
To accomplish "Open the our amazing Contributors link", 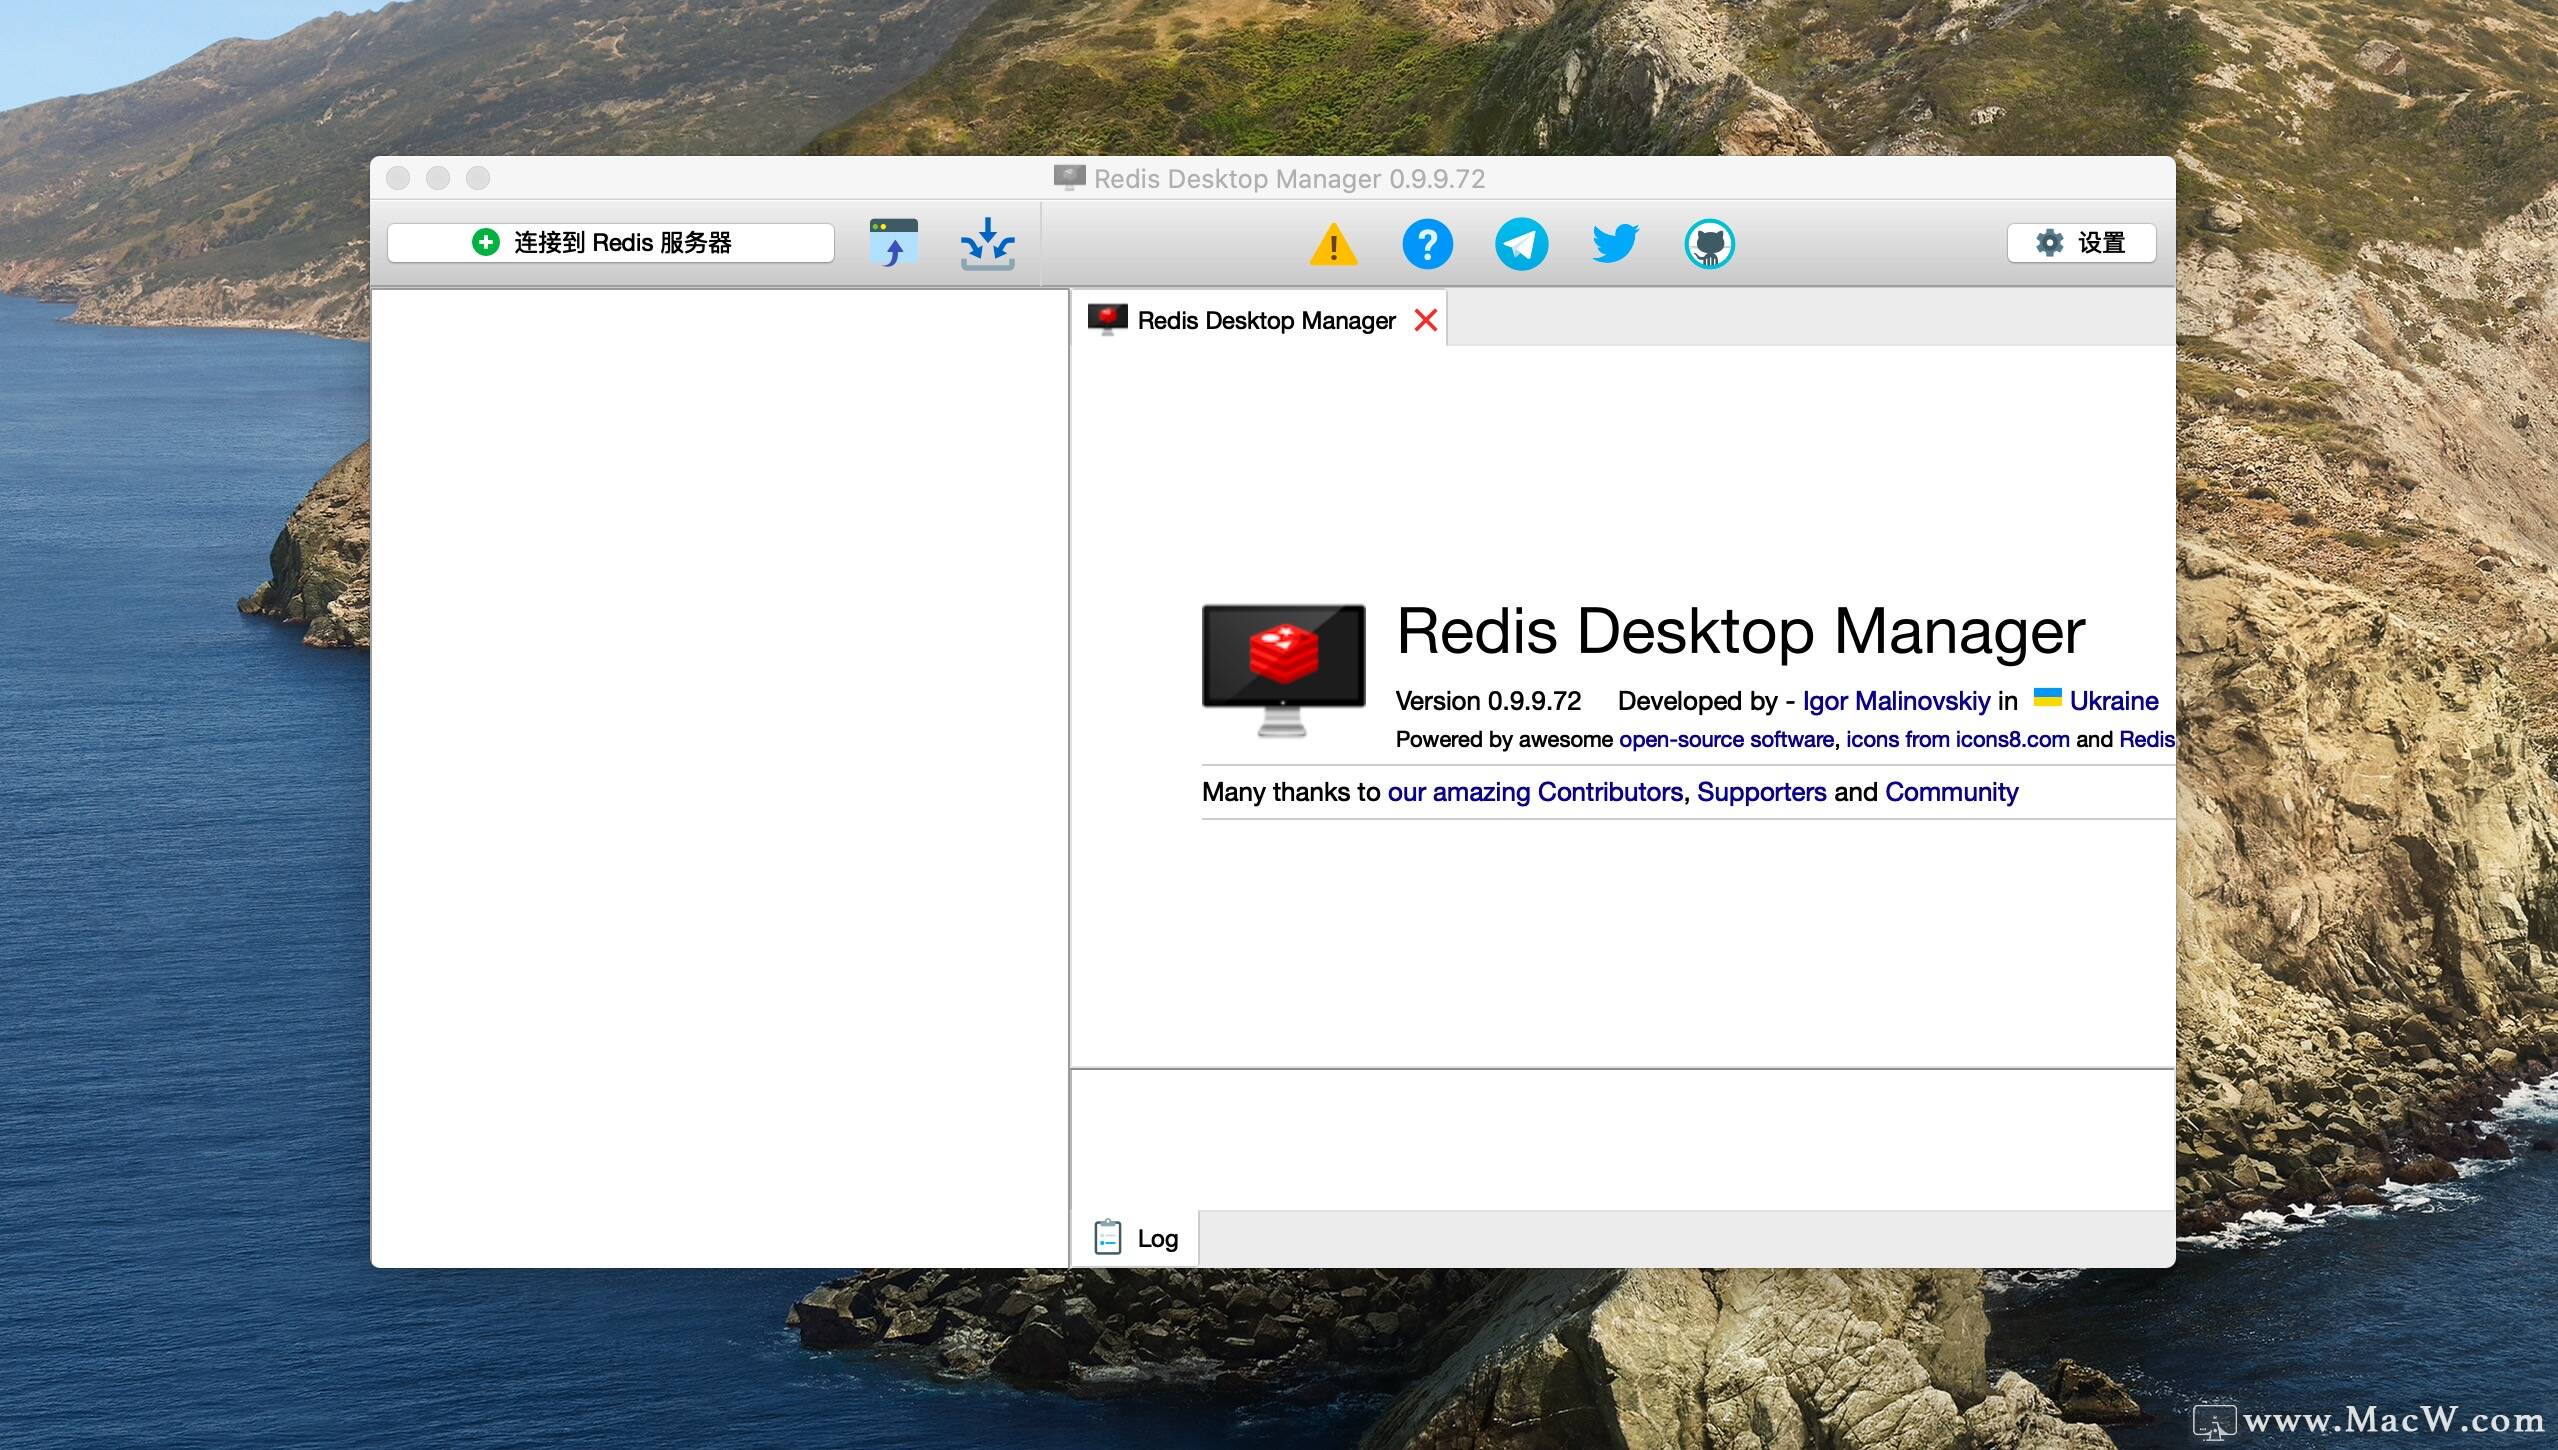I will [1534, 792].
